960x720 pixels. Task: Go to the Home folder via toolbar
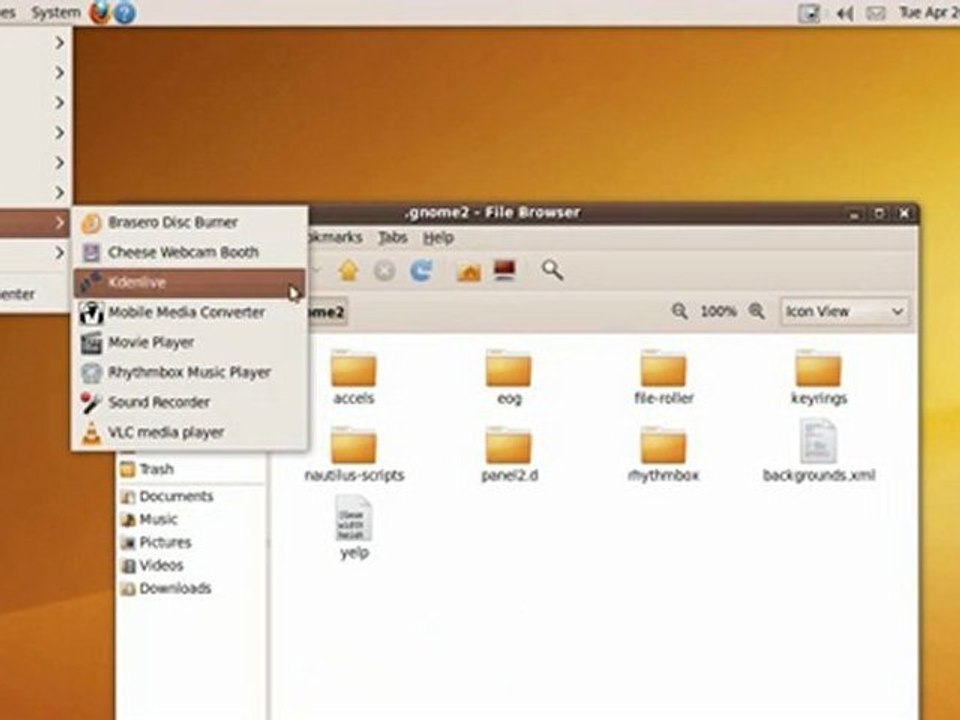click(469, 271)
